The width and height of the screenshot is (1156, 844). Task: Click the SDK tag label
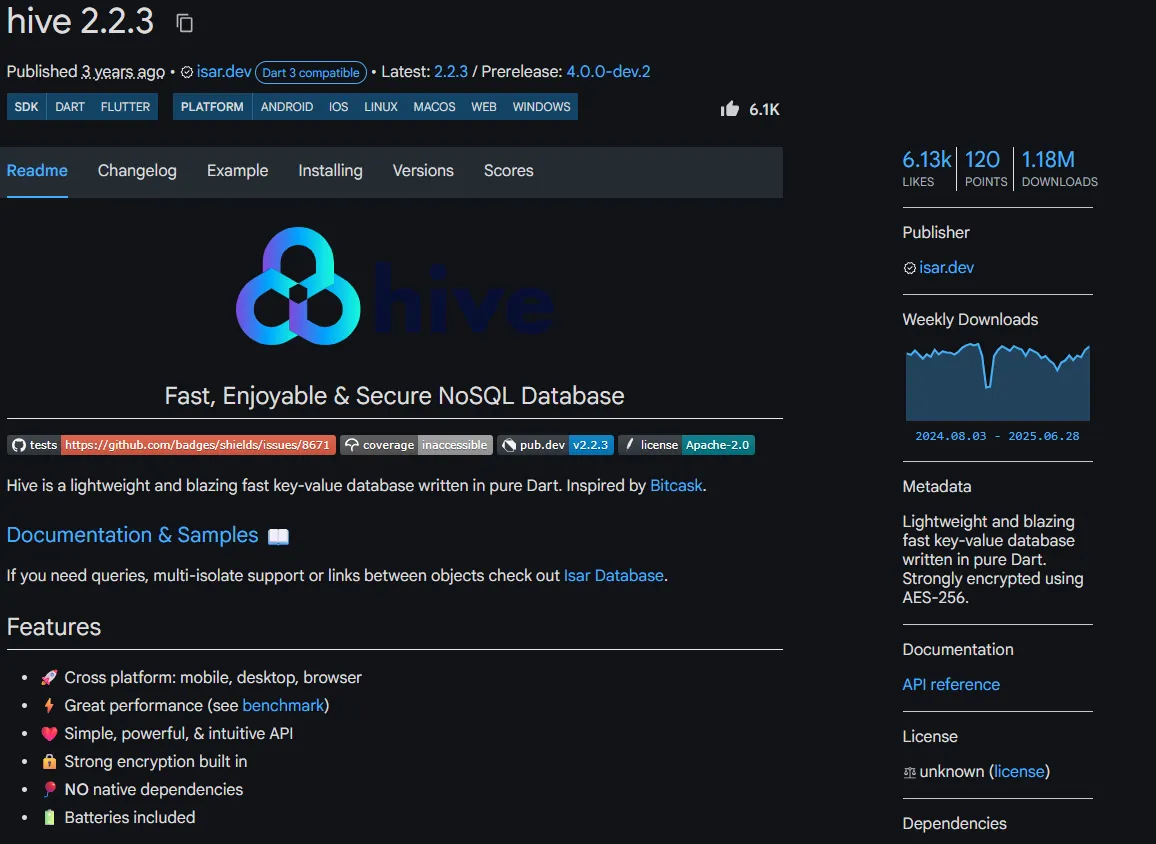(27, 107)
